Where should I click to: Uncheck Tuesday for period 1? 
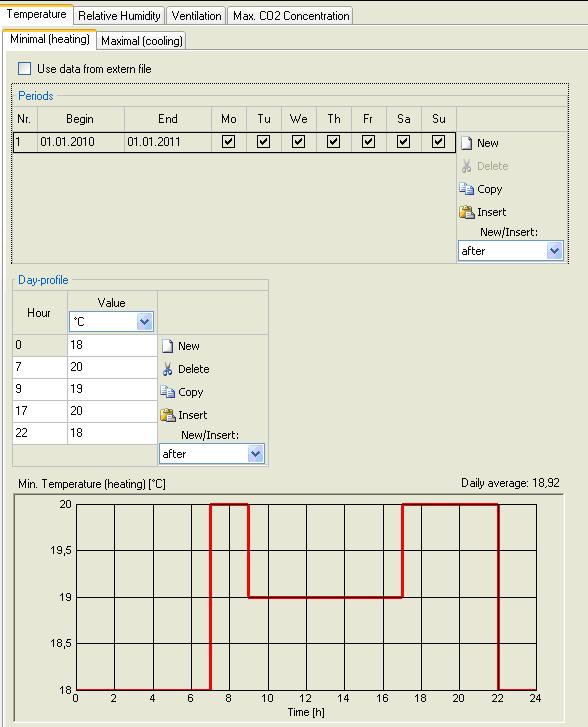click(x=263, y=142)
